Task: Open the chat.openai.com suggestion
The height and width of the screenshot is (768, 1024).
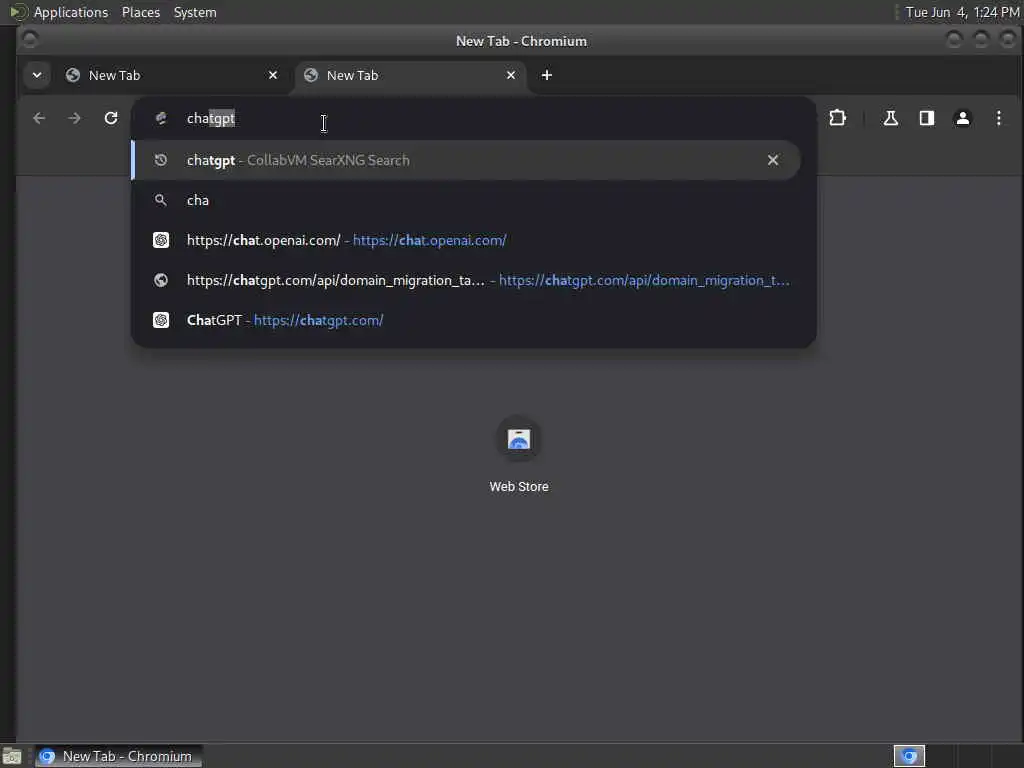Action: [466, 240]
